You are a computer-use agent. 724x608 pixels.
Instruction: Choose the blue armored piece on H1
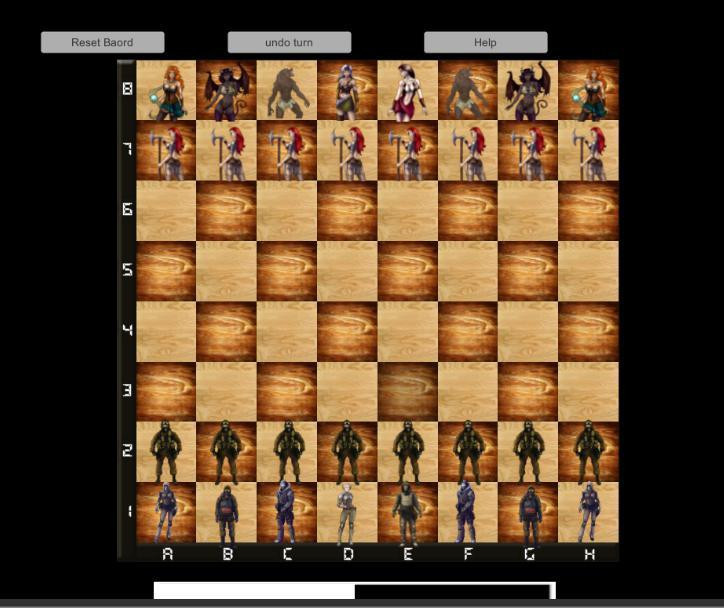click(588, 512)
